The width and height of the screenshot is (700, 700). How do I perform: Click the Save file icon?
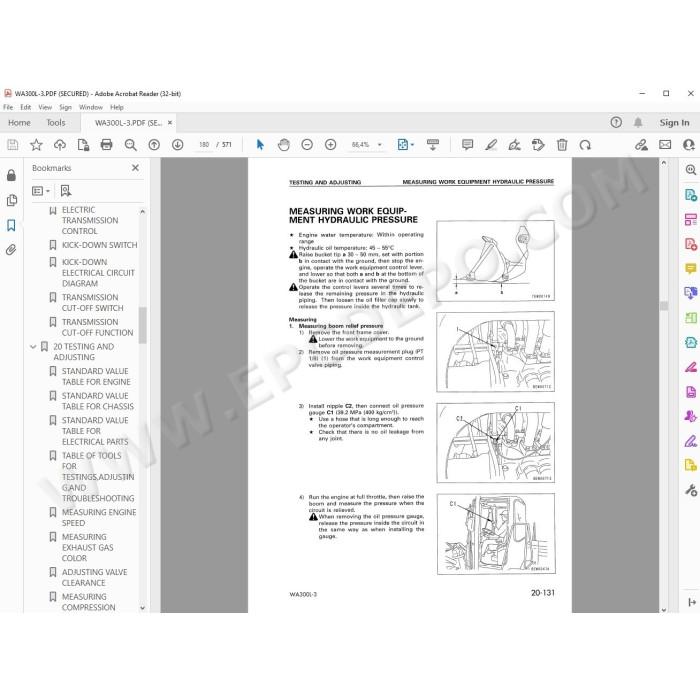pyautogui.click(x=12, y=145)
